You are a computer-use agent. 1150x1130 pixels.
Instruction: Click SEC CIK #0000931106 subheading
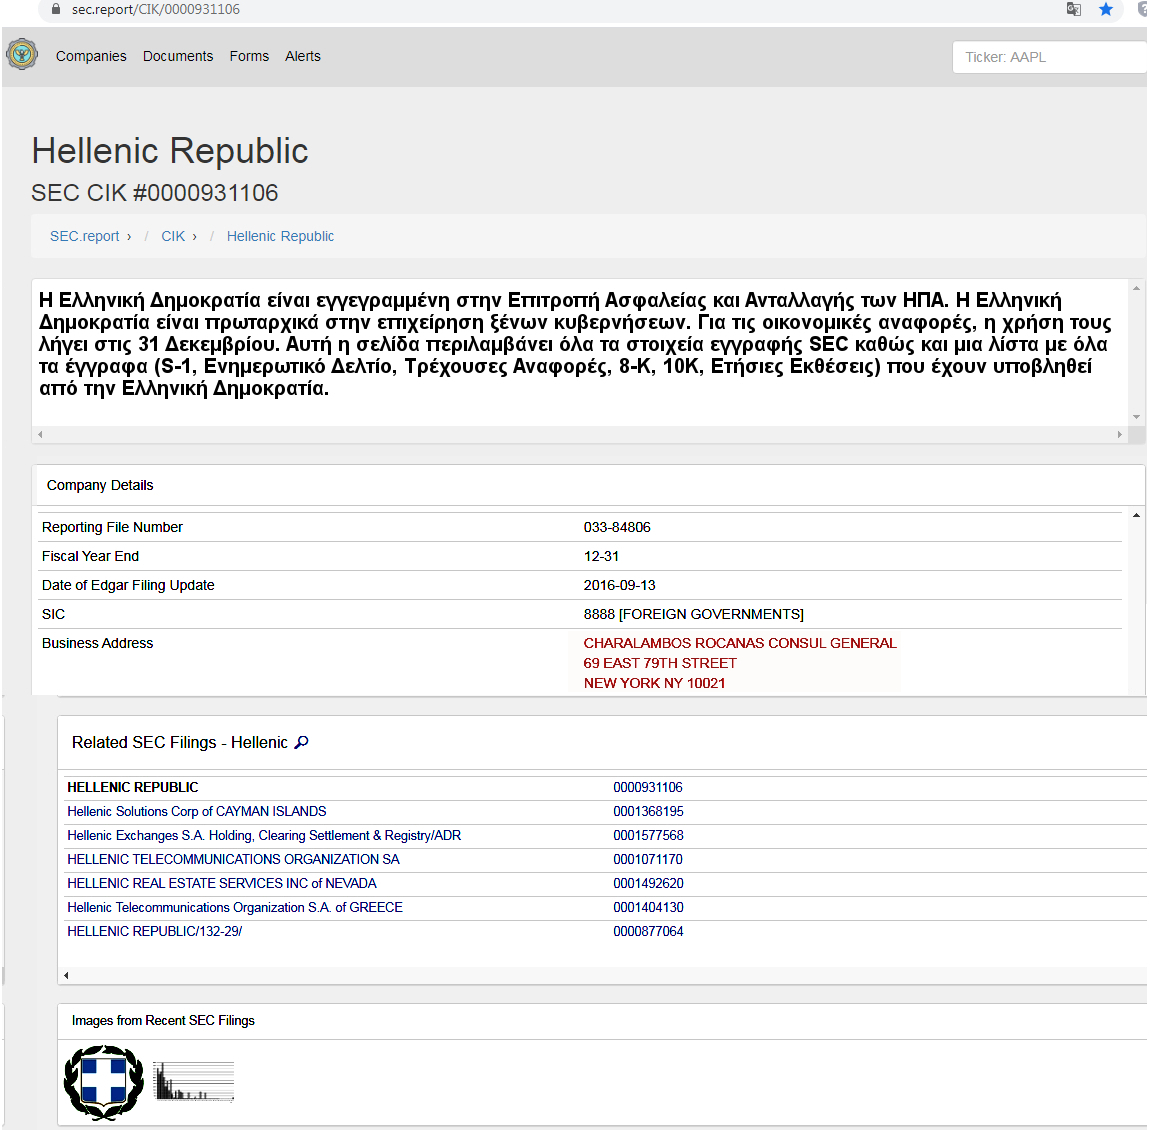(x=155, y=193)
